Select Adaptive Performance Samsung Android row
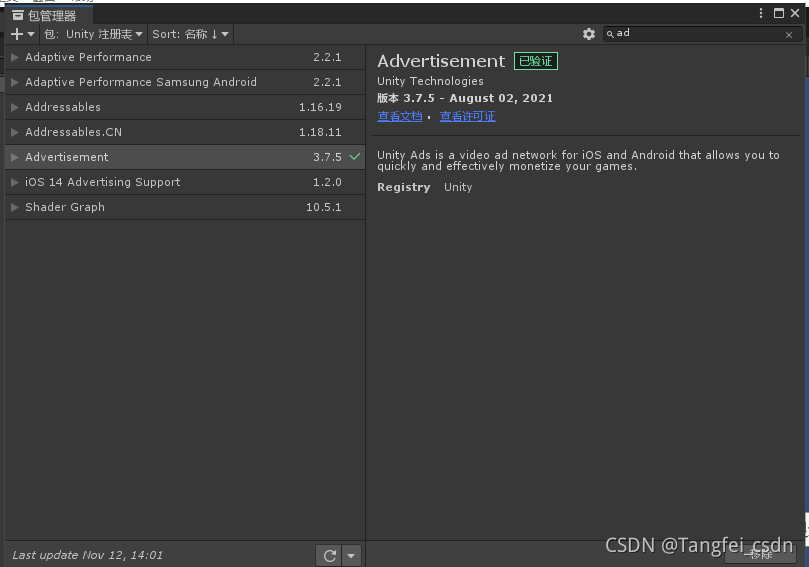This screenshot has height=567, width=809. coord(185,82)
